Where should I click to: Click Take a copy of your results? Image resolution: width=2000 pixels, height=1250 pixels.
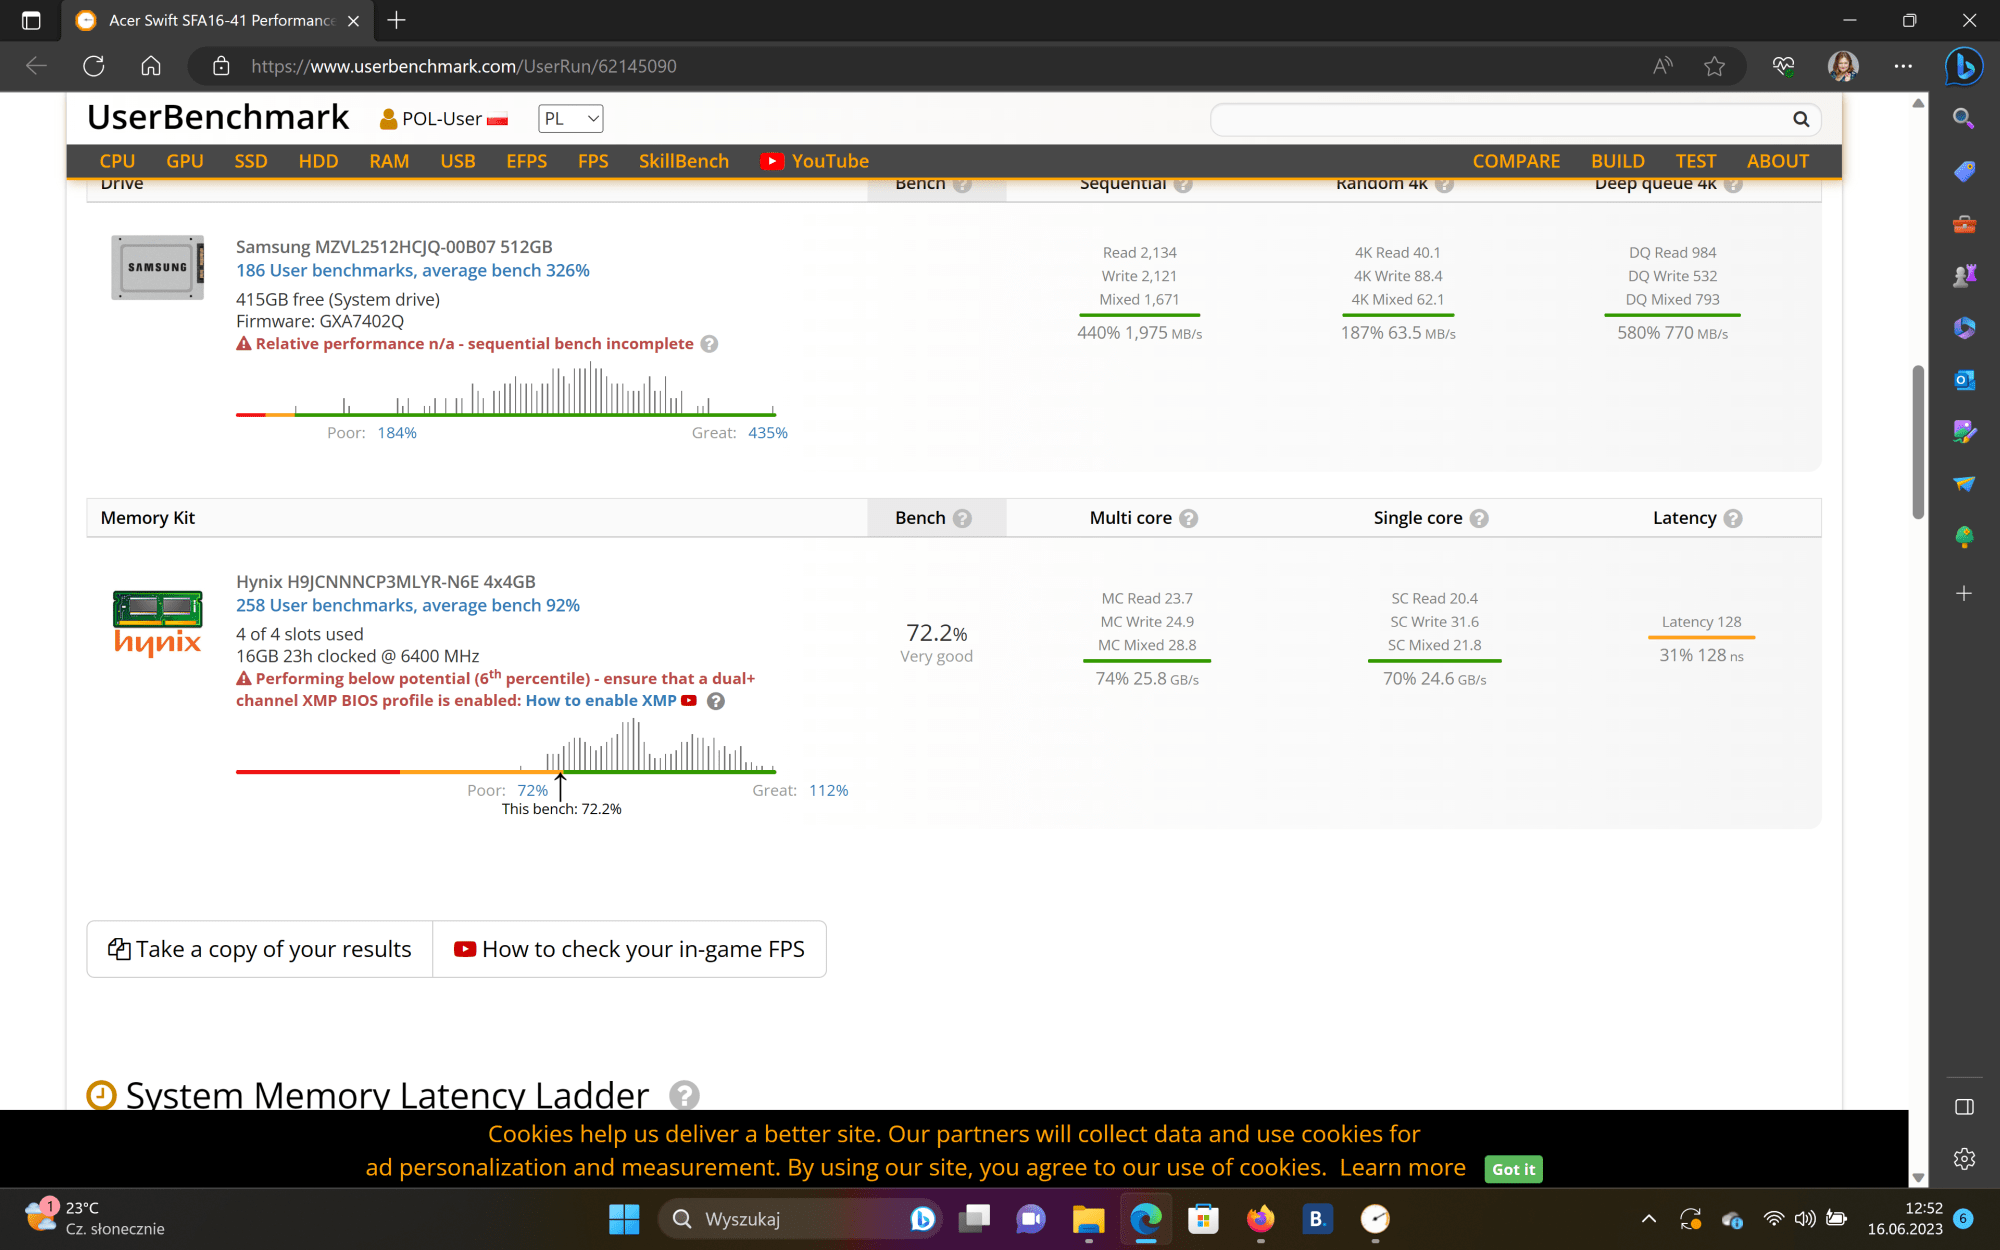[260, 949]
